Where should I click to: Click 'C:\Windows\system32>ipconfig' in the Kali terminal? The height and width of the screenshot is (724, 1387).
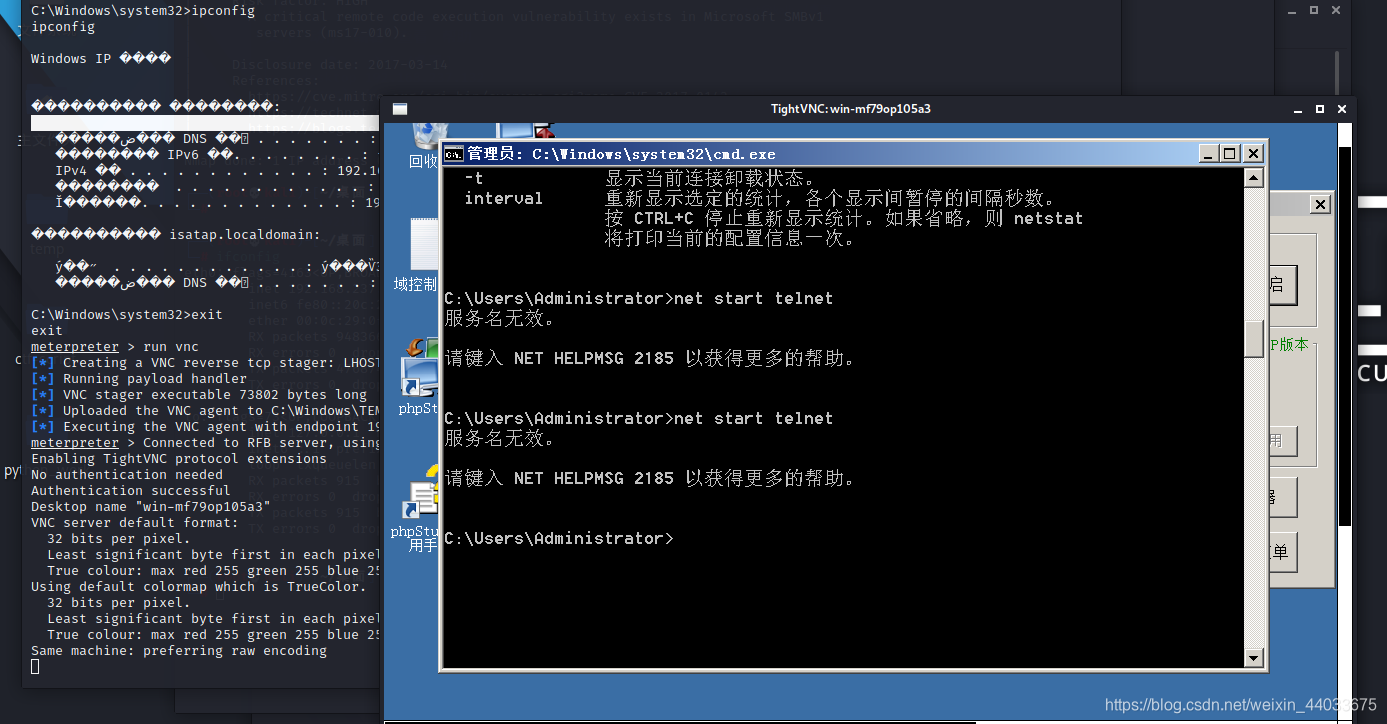[143, 11]
